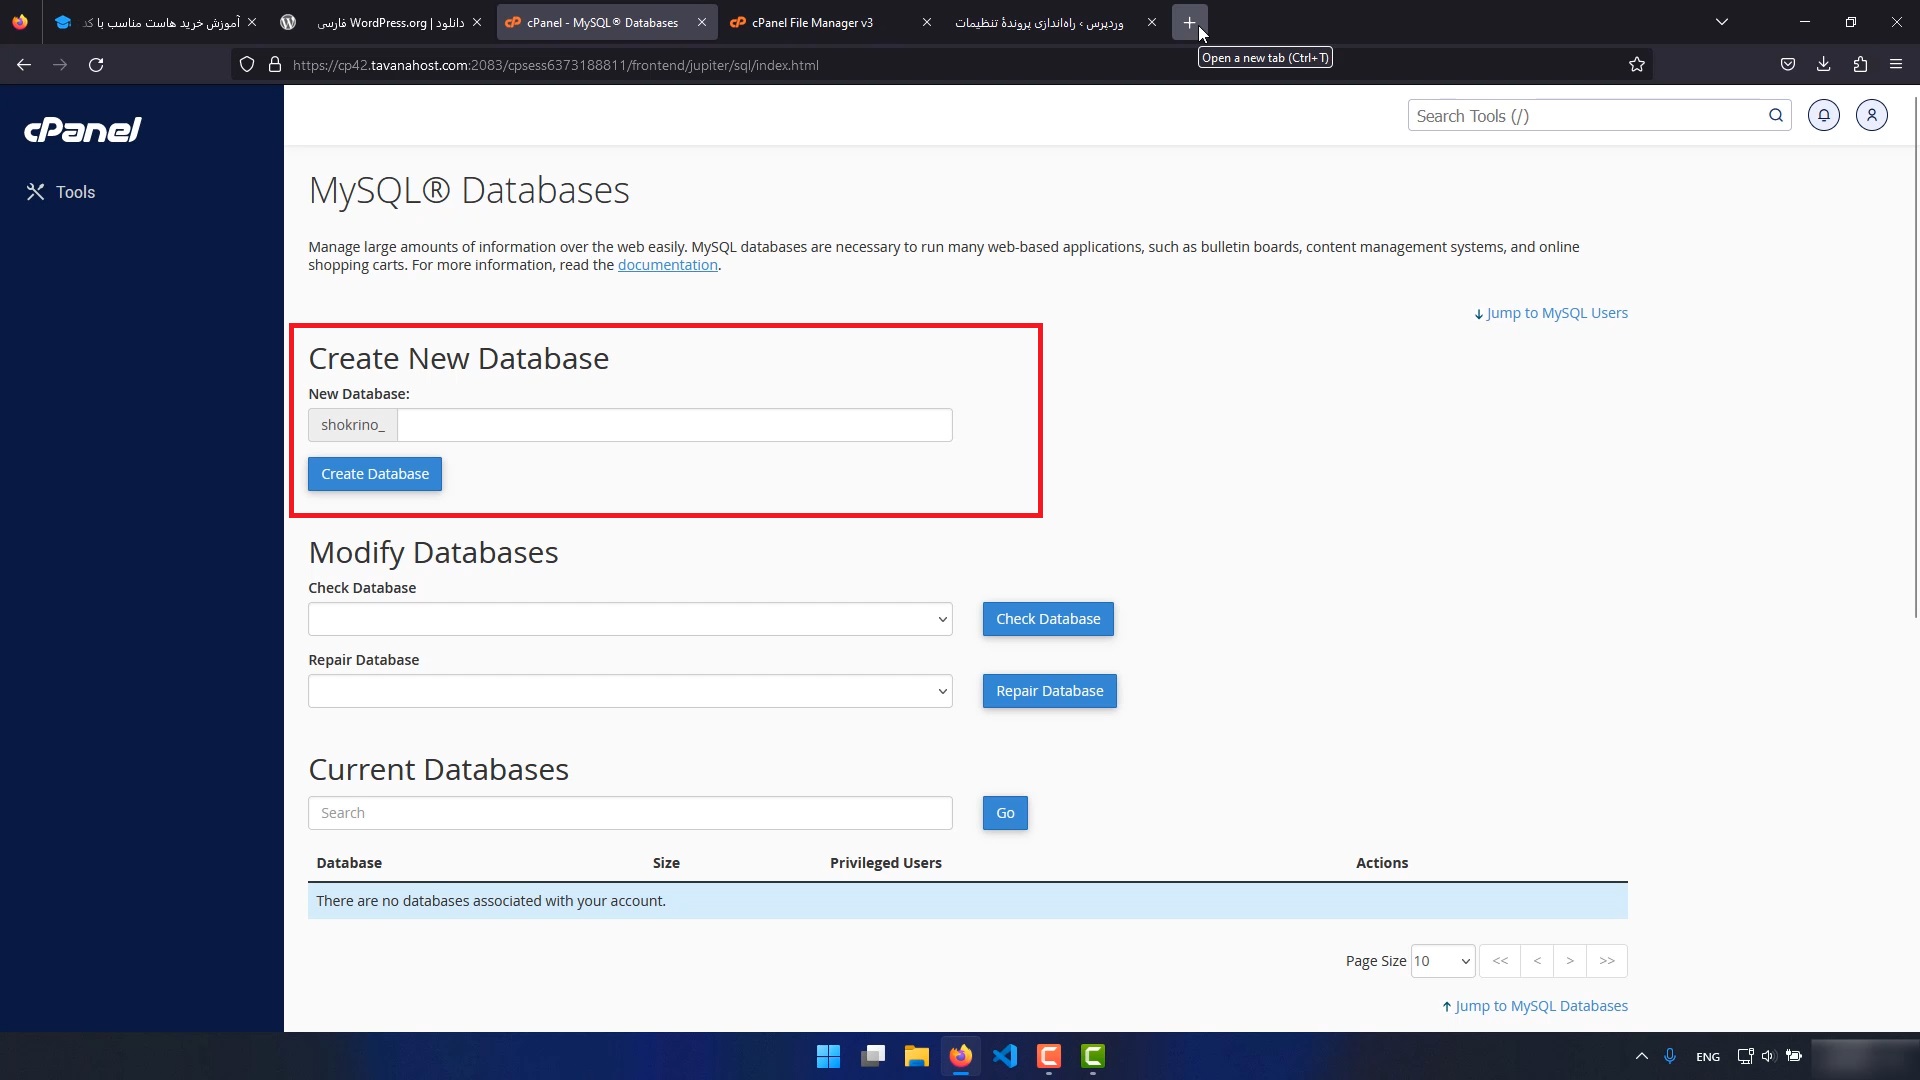Sort by the Database column header
The image size is (1920, 1080).
[349, 863]
